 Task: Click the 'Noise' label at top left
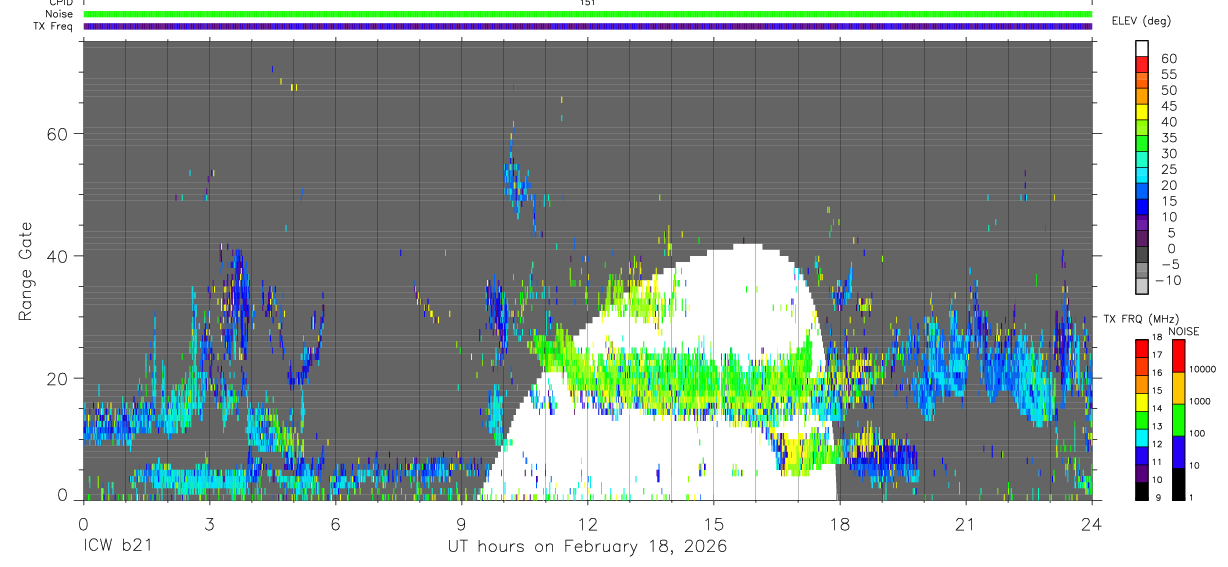60,14
